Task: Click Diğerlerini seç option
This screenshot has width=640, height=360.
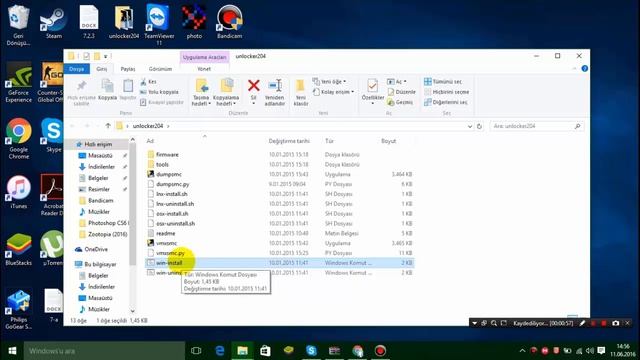Action: coord(446,102)
